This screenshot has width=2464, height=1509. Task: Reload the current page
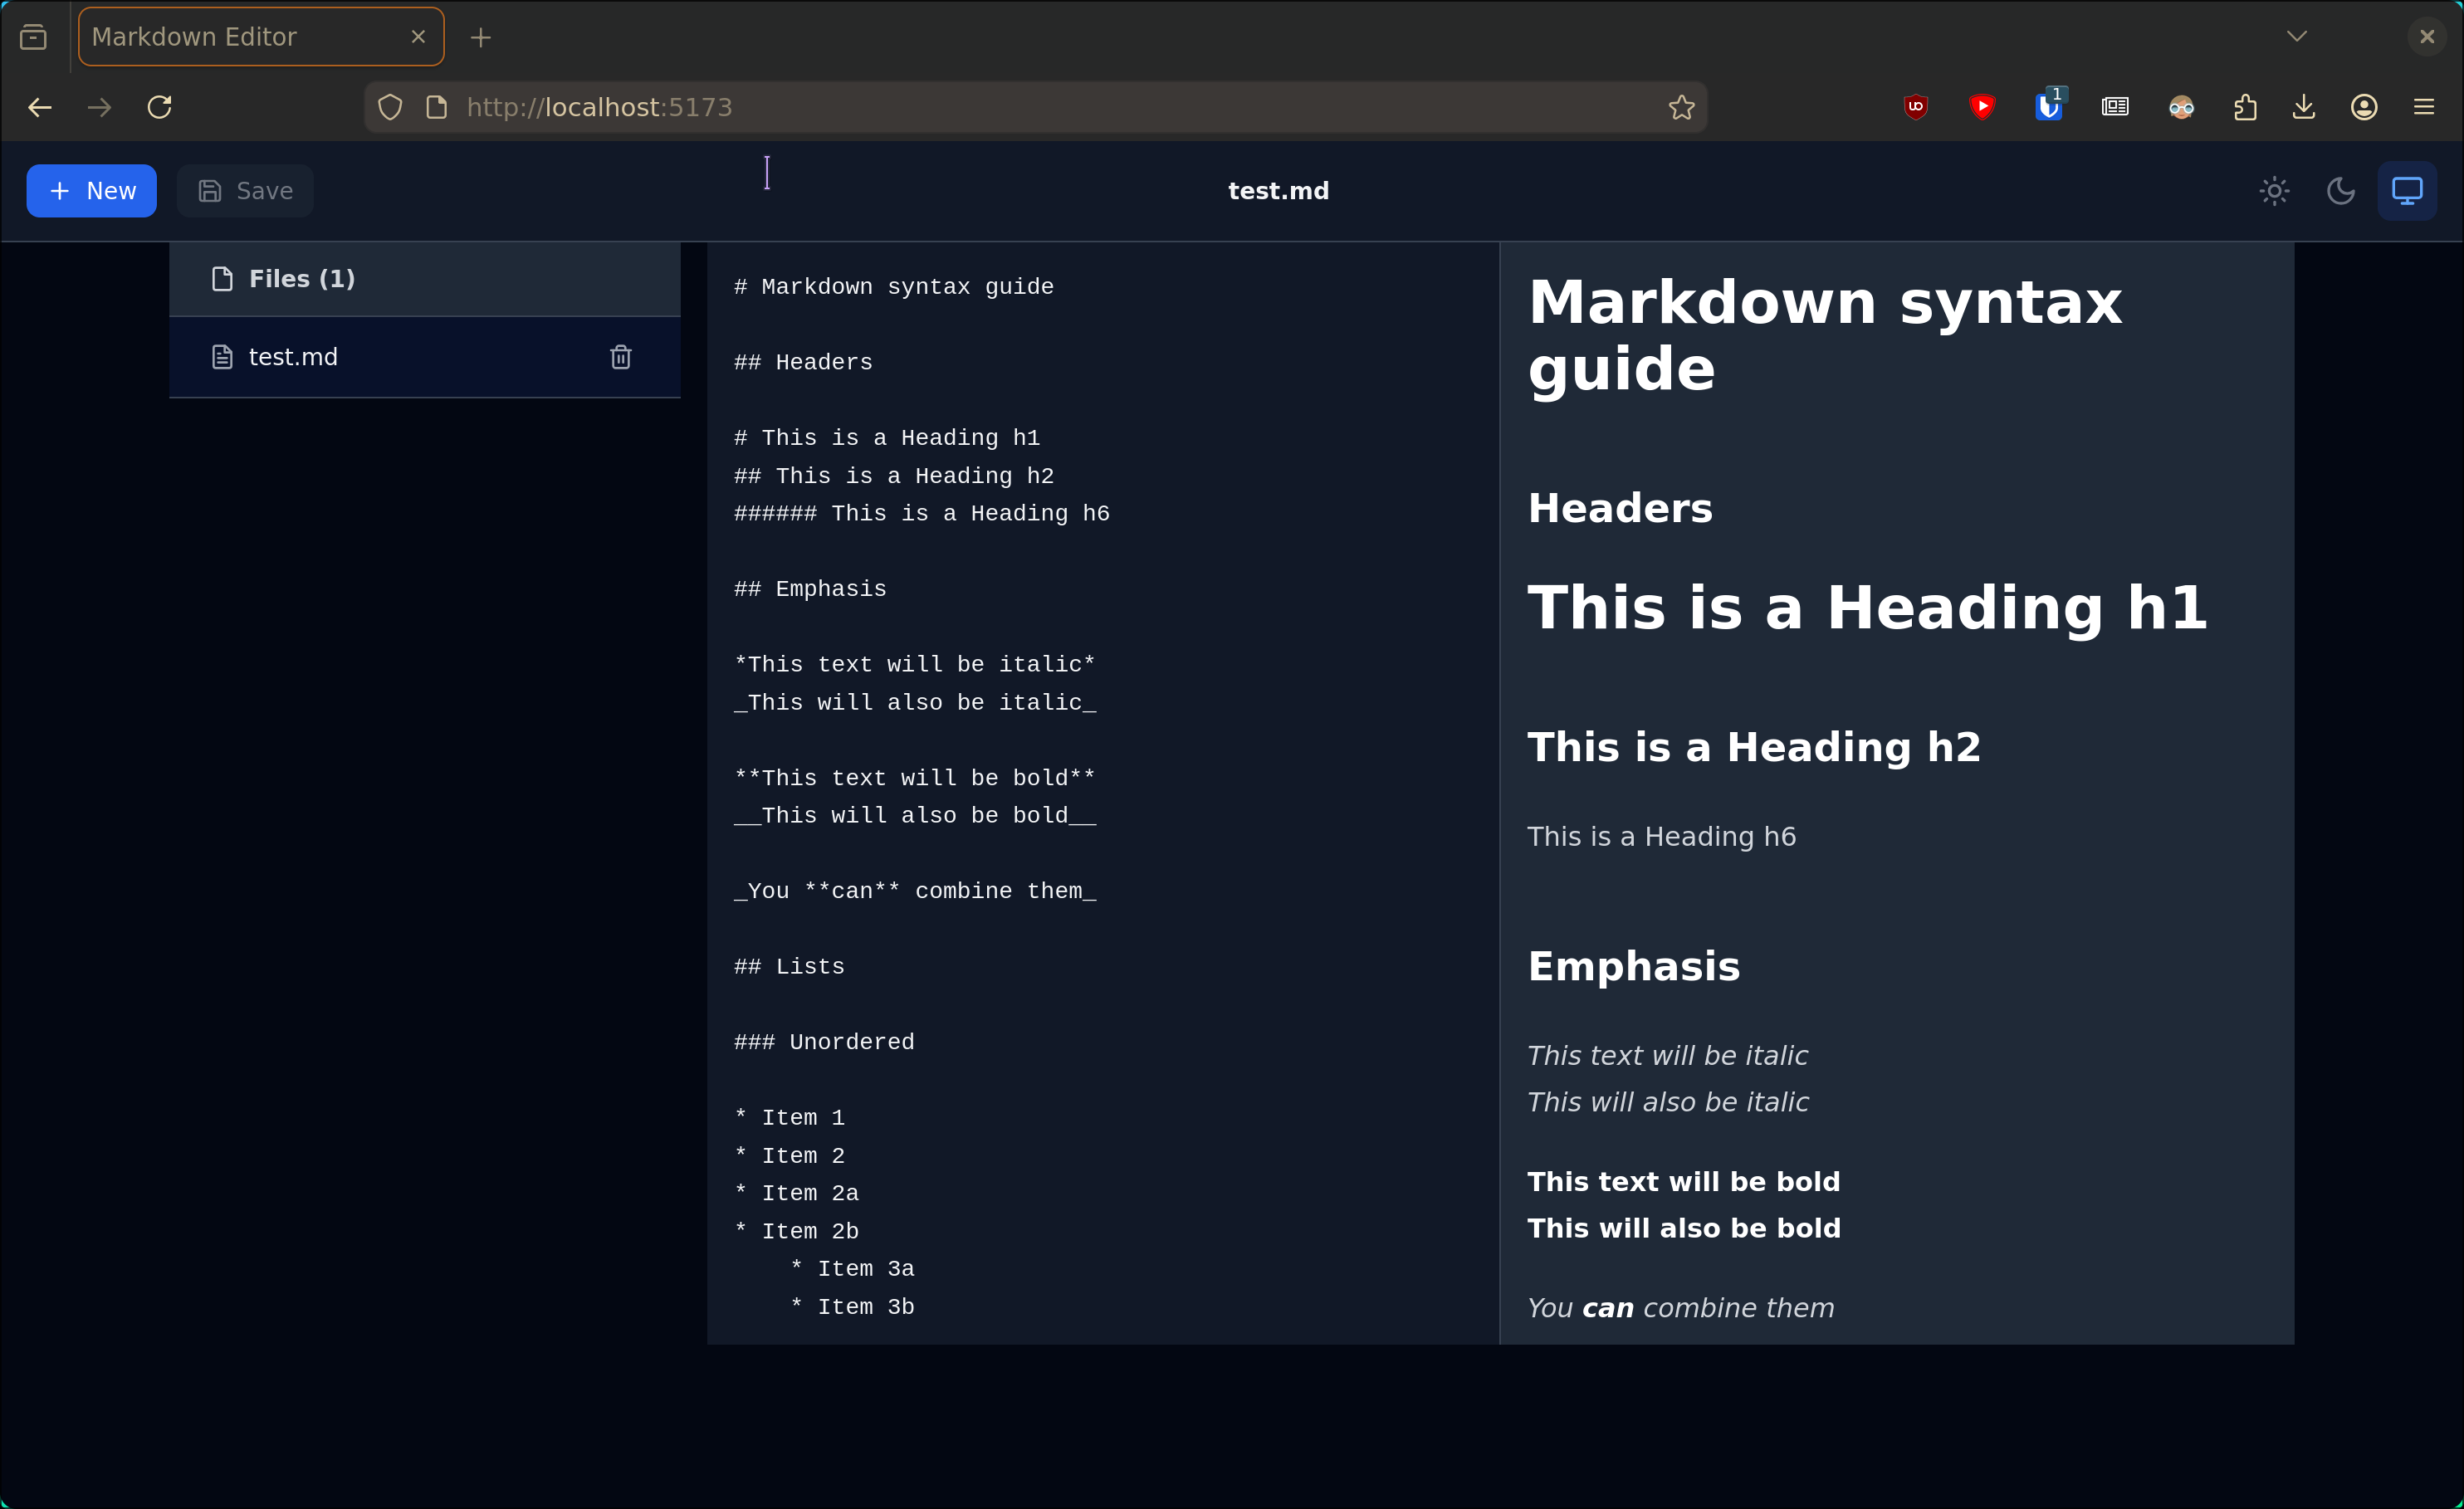pos(160,107)
